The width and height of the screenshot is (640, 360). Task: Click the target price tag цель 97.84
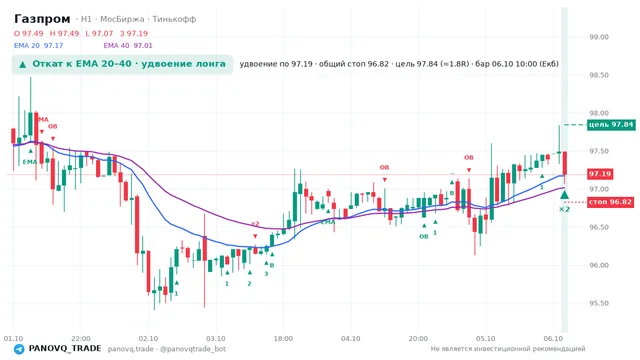tap(611, 124)
